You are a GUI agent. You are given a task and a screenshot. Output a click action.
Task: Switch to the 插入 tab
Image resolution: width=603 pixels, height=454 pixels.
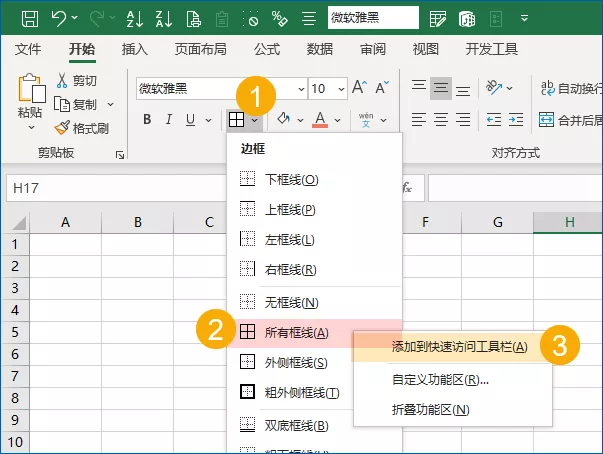click(135, 49)
